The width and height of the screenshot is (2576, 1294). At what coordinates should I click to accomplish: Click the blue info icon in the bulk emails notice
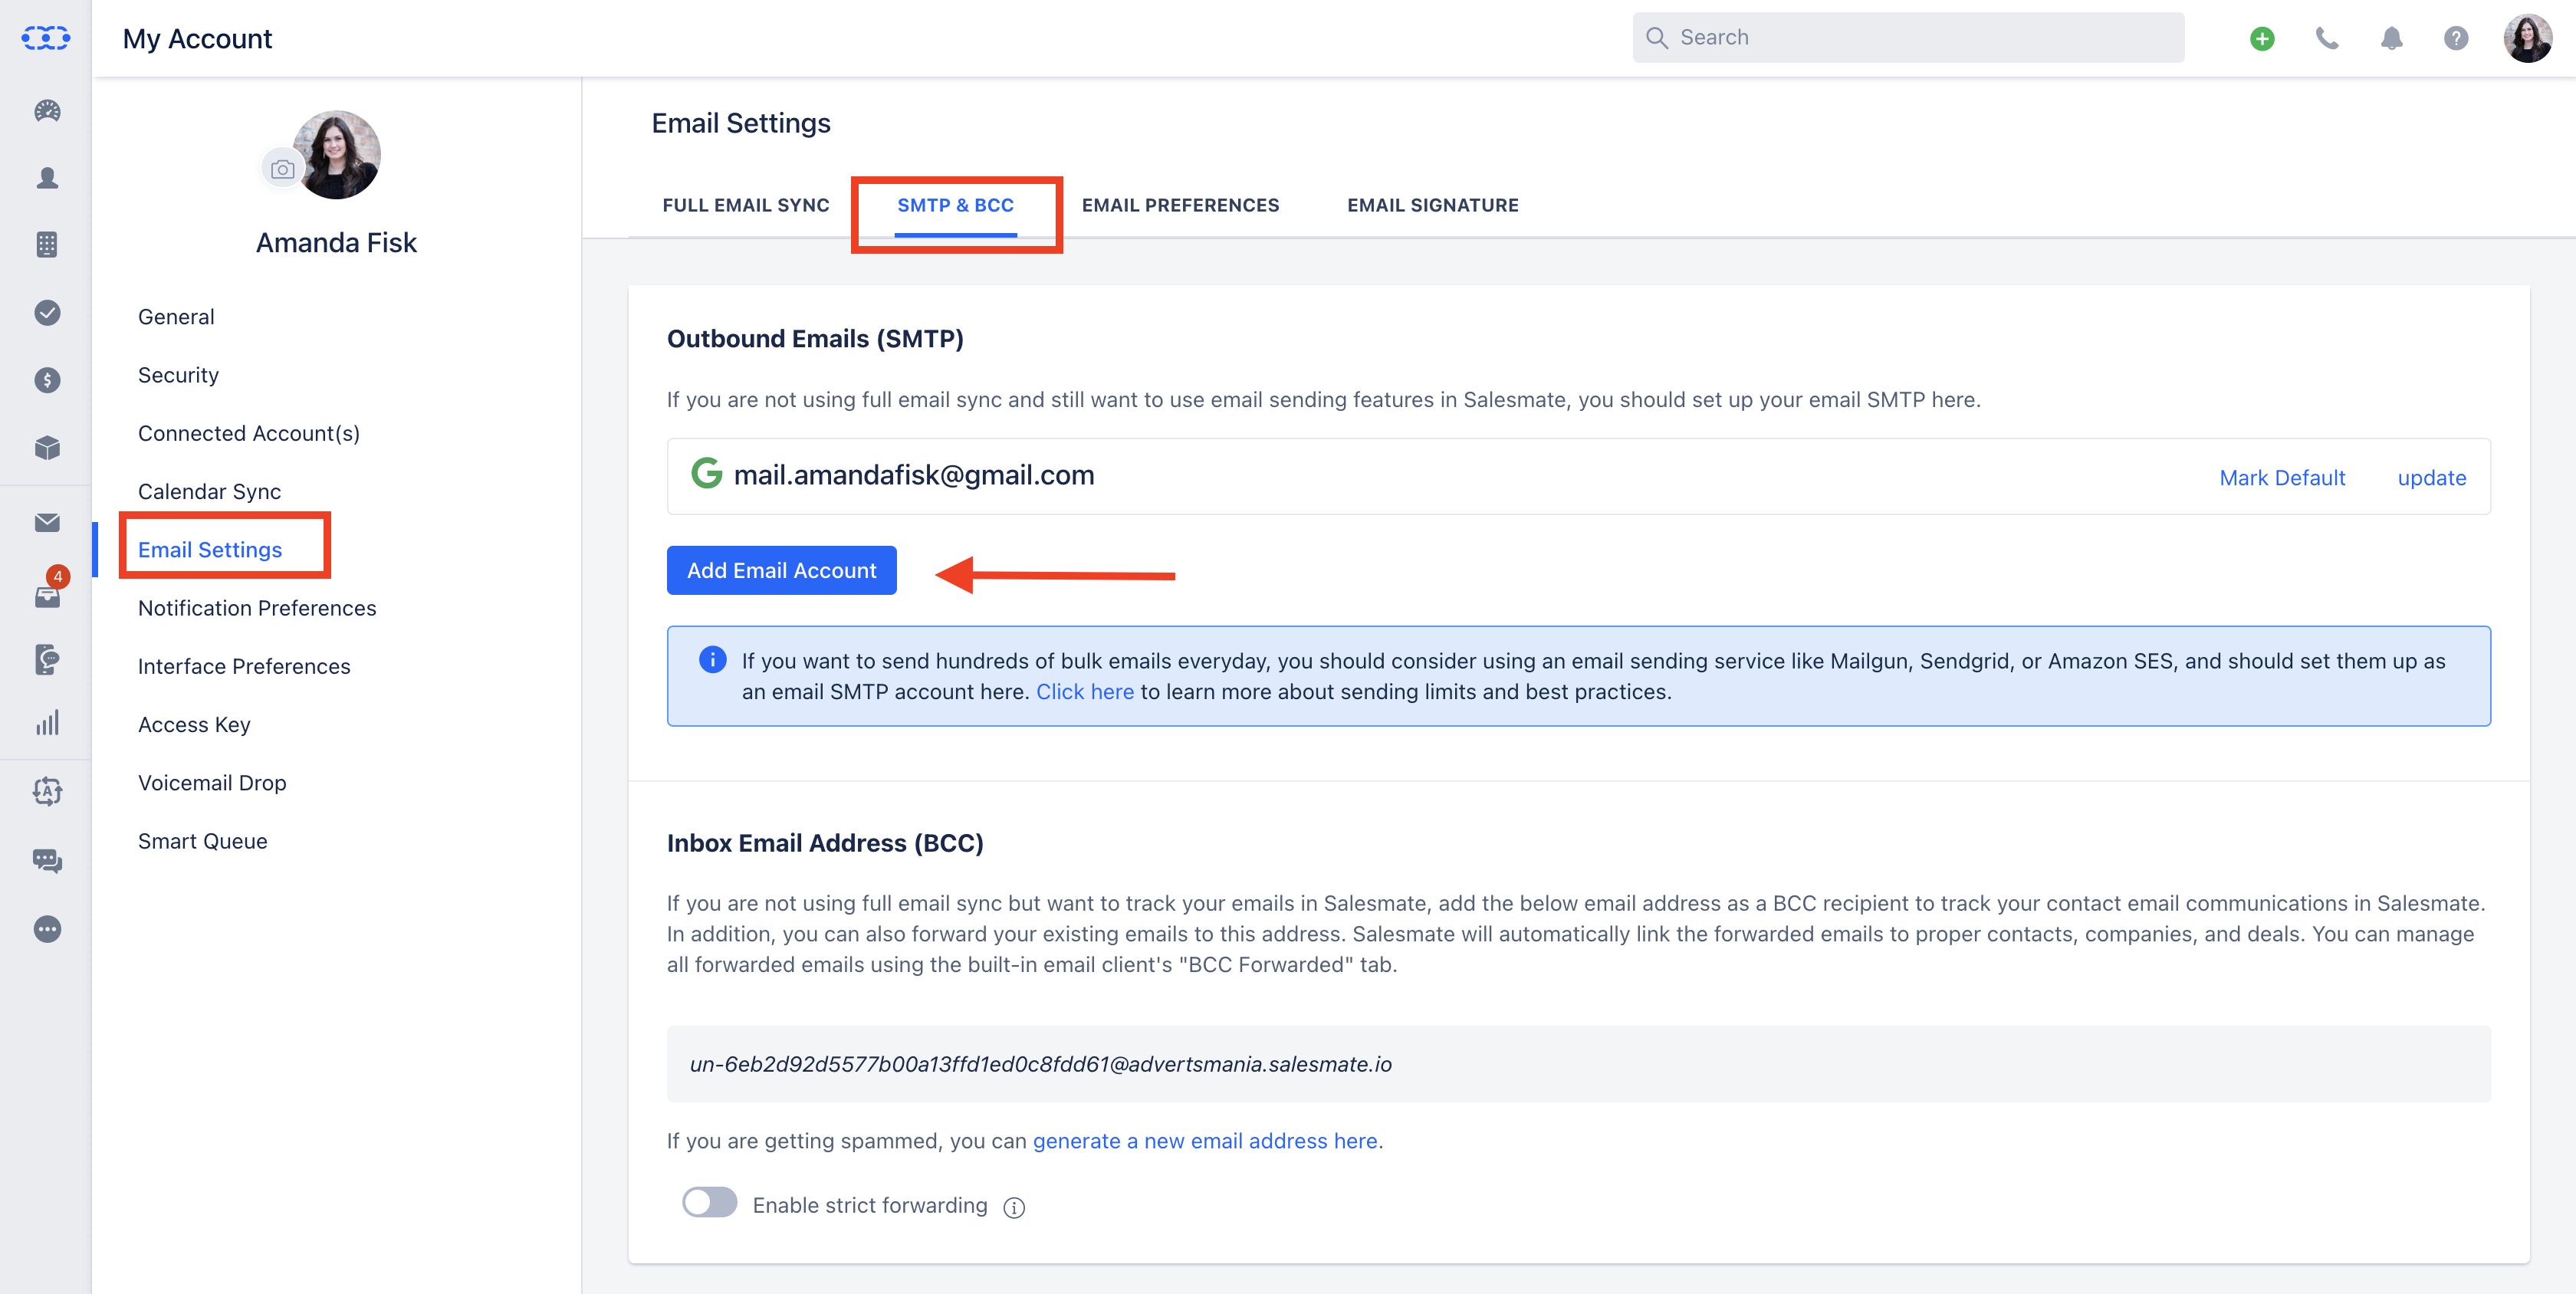[712, 660]
